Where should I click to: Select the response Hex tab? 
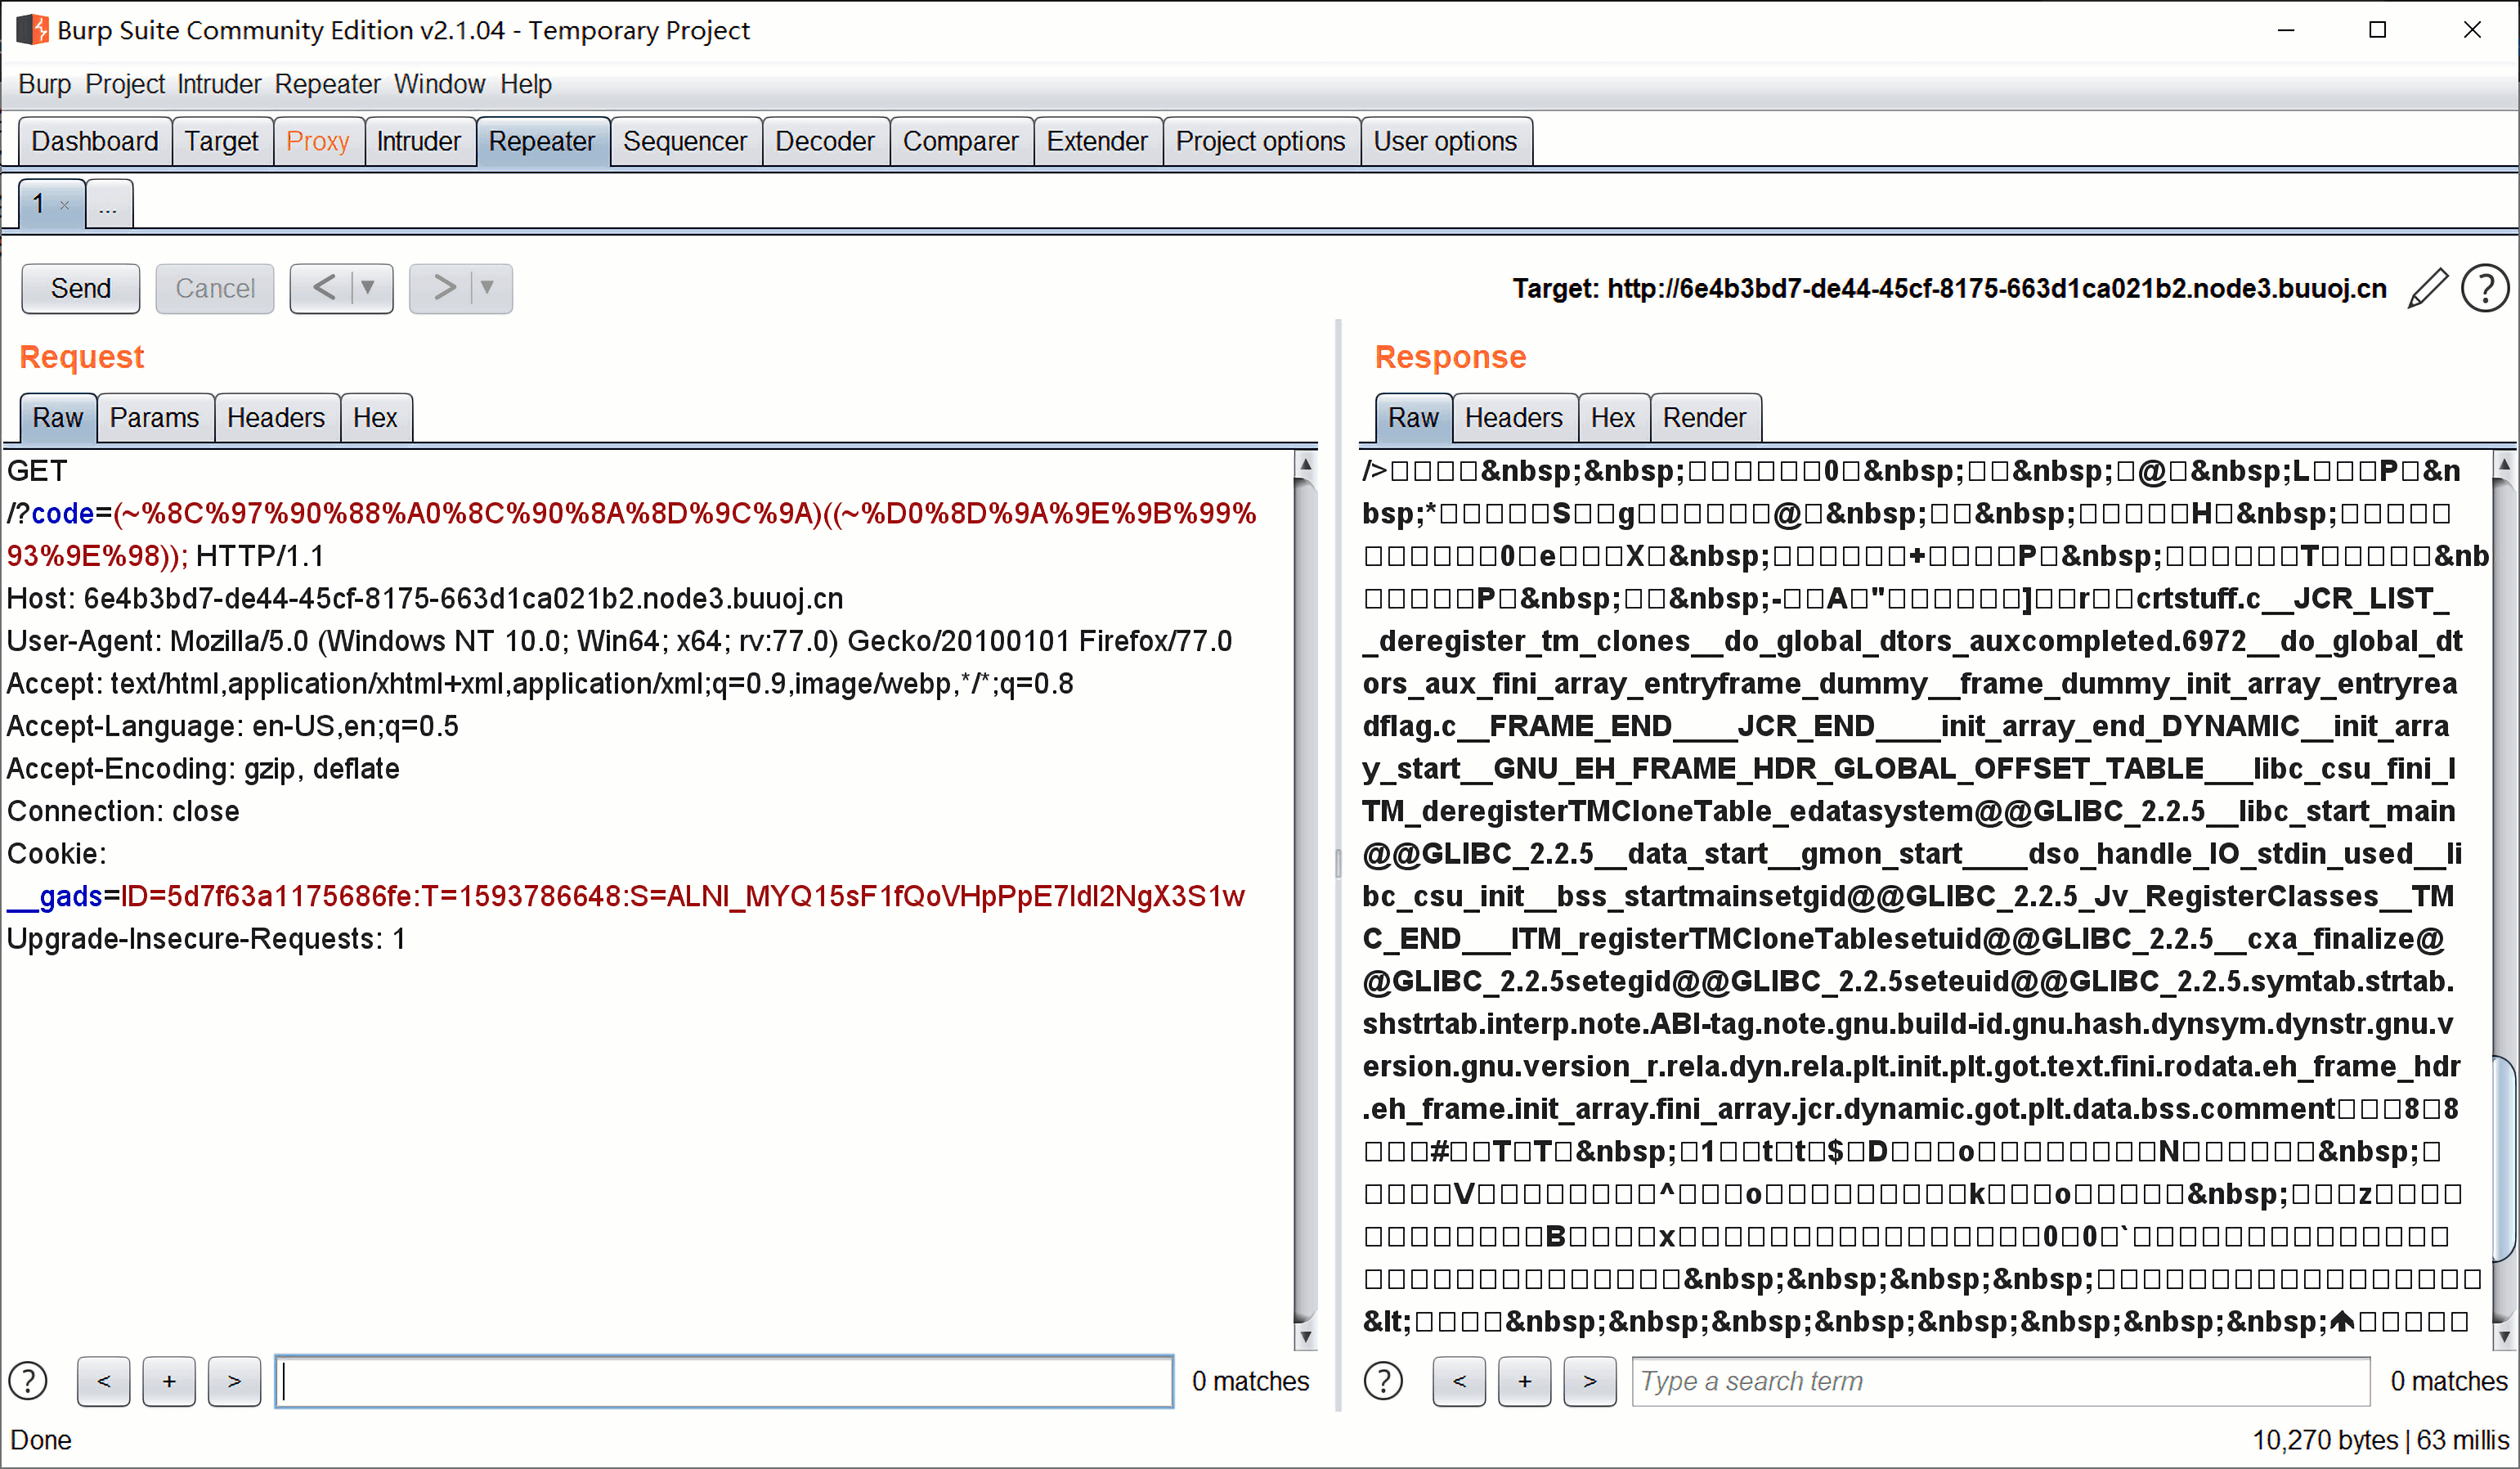(x=1613, y=418)
